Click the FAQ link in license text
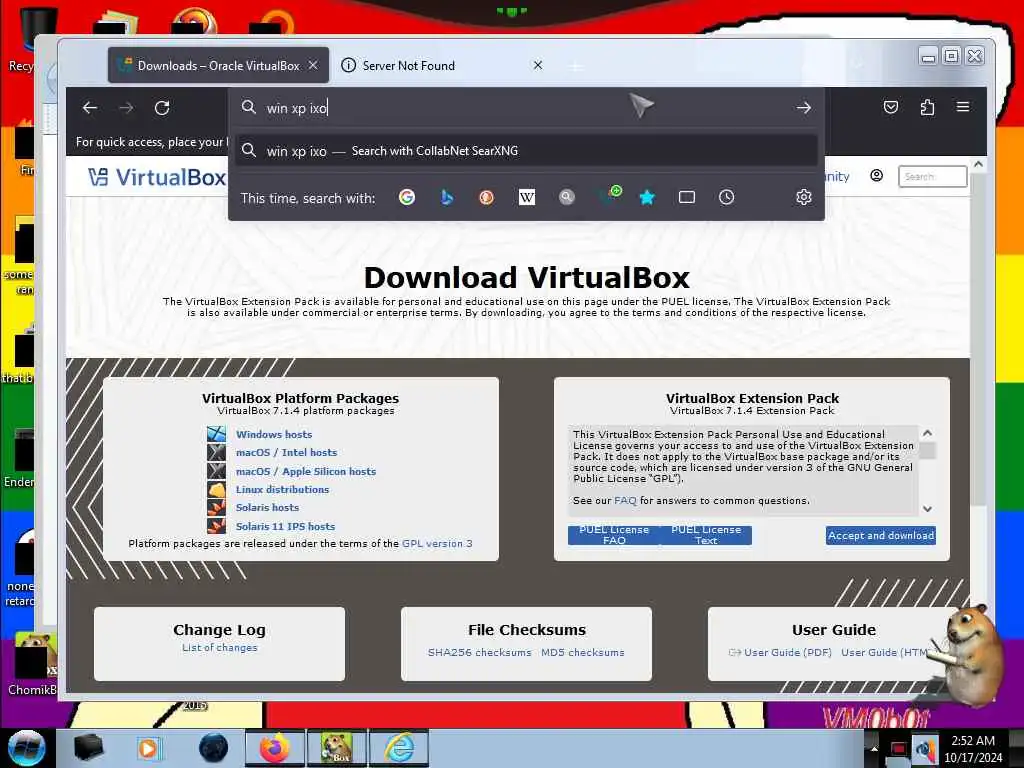The height and width of the screenshot is (768, 1024). [625, 500]
